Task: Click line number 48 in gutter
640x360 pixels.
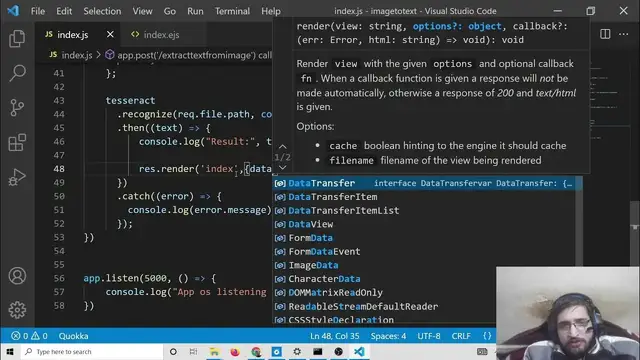Action: point(59,169)
